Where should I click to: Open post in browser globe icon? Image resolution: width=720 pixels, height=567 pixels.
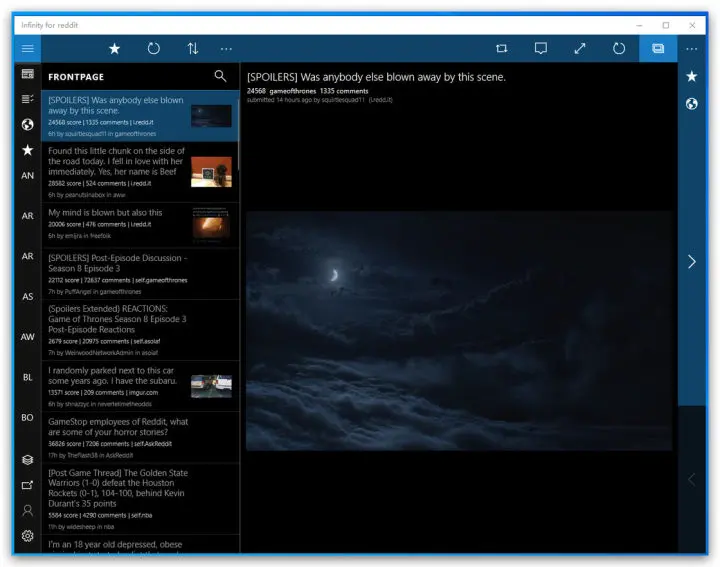coord(692,104)
